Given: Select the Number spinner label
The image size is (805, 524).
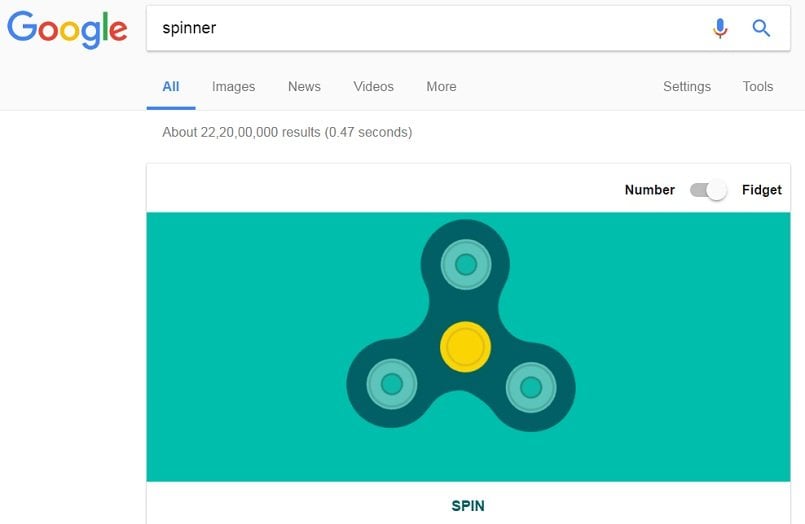Looking at the screenshot, I should click(649, 190).
